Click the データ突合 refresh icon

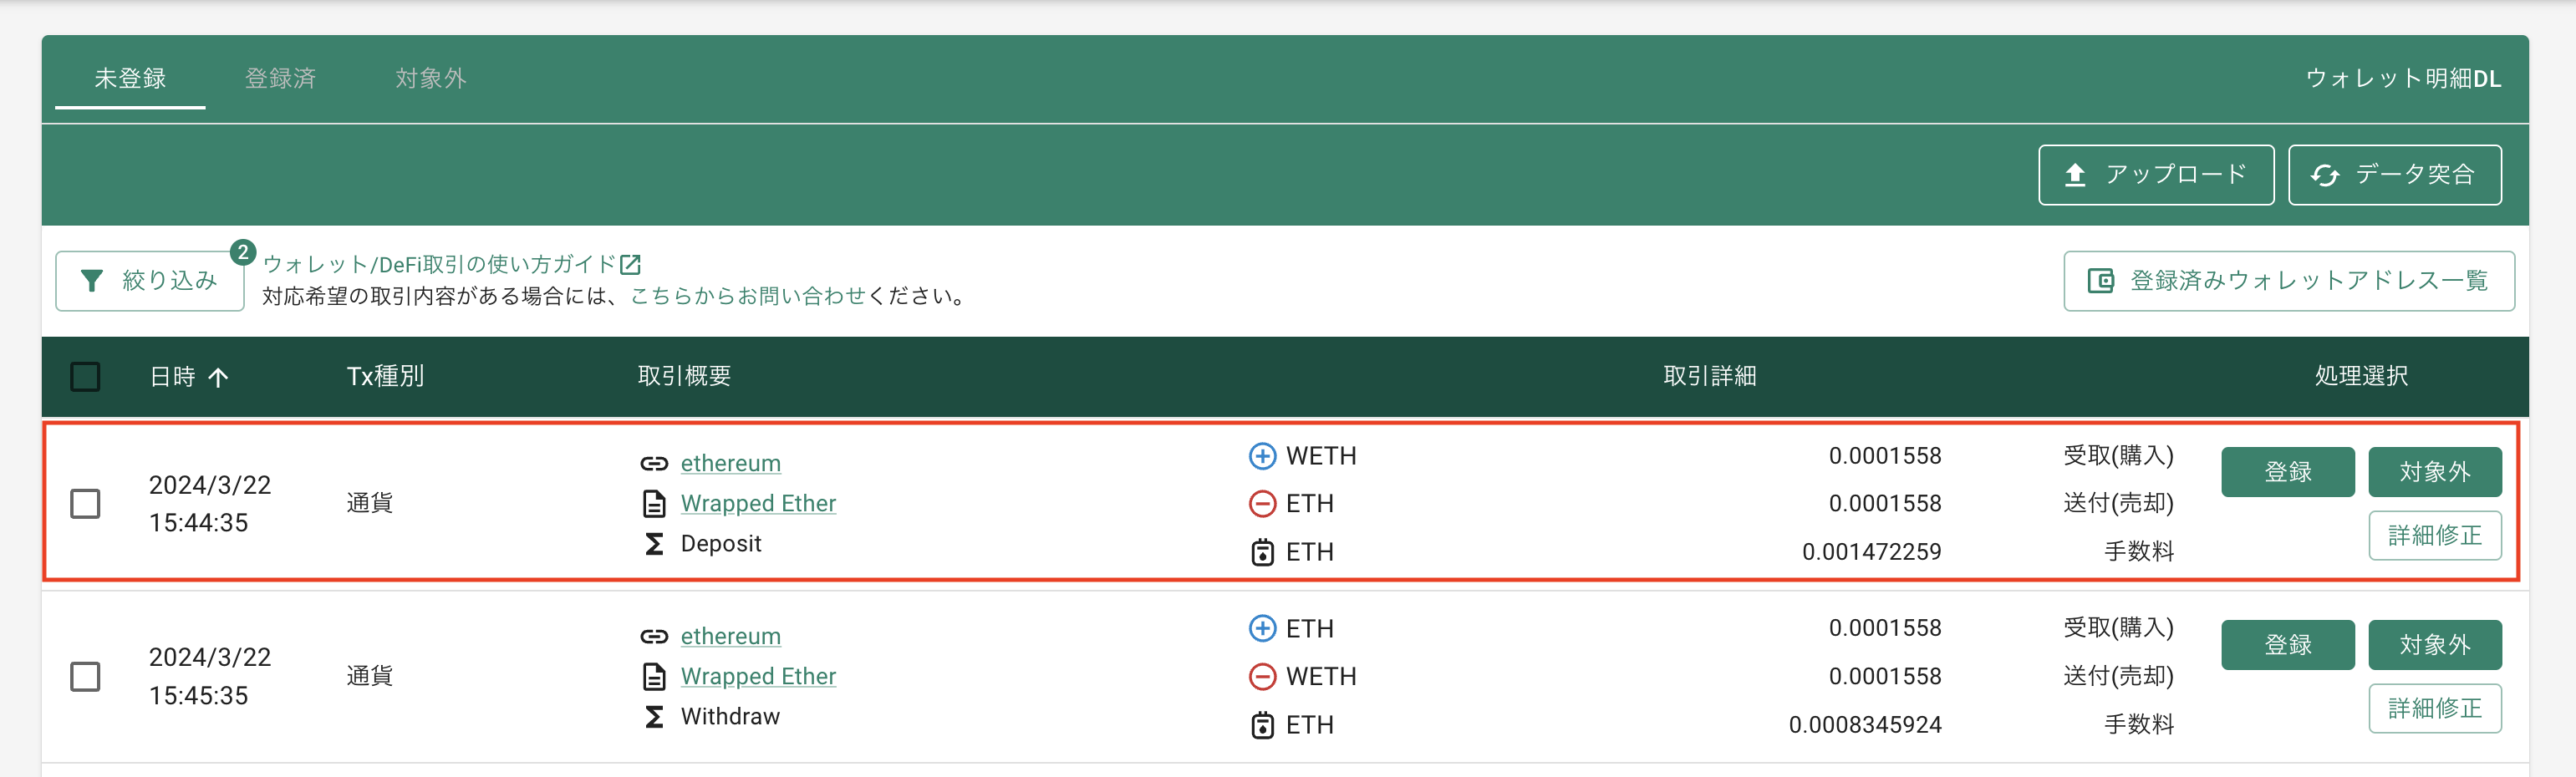tap(2325, 175)
